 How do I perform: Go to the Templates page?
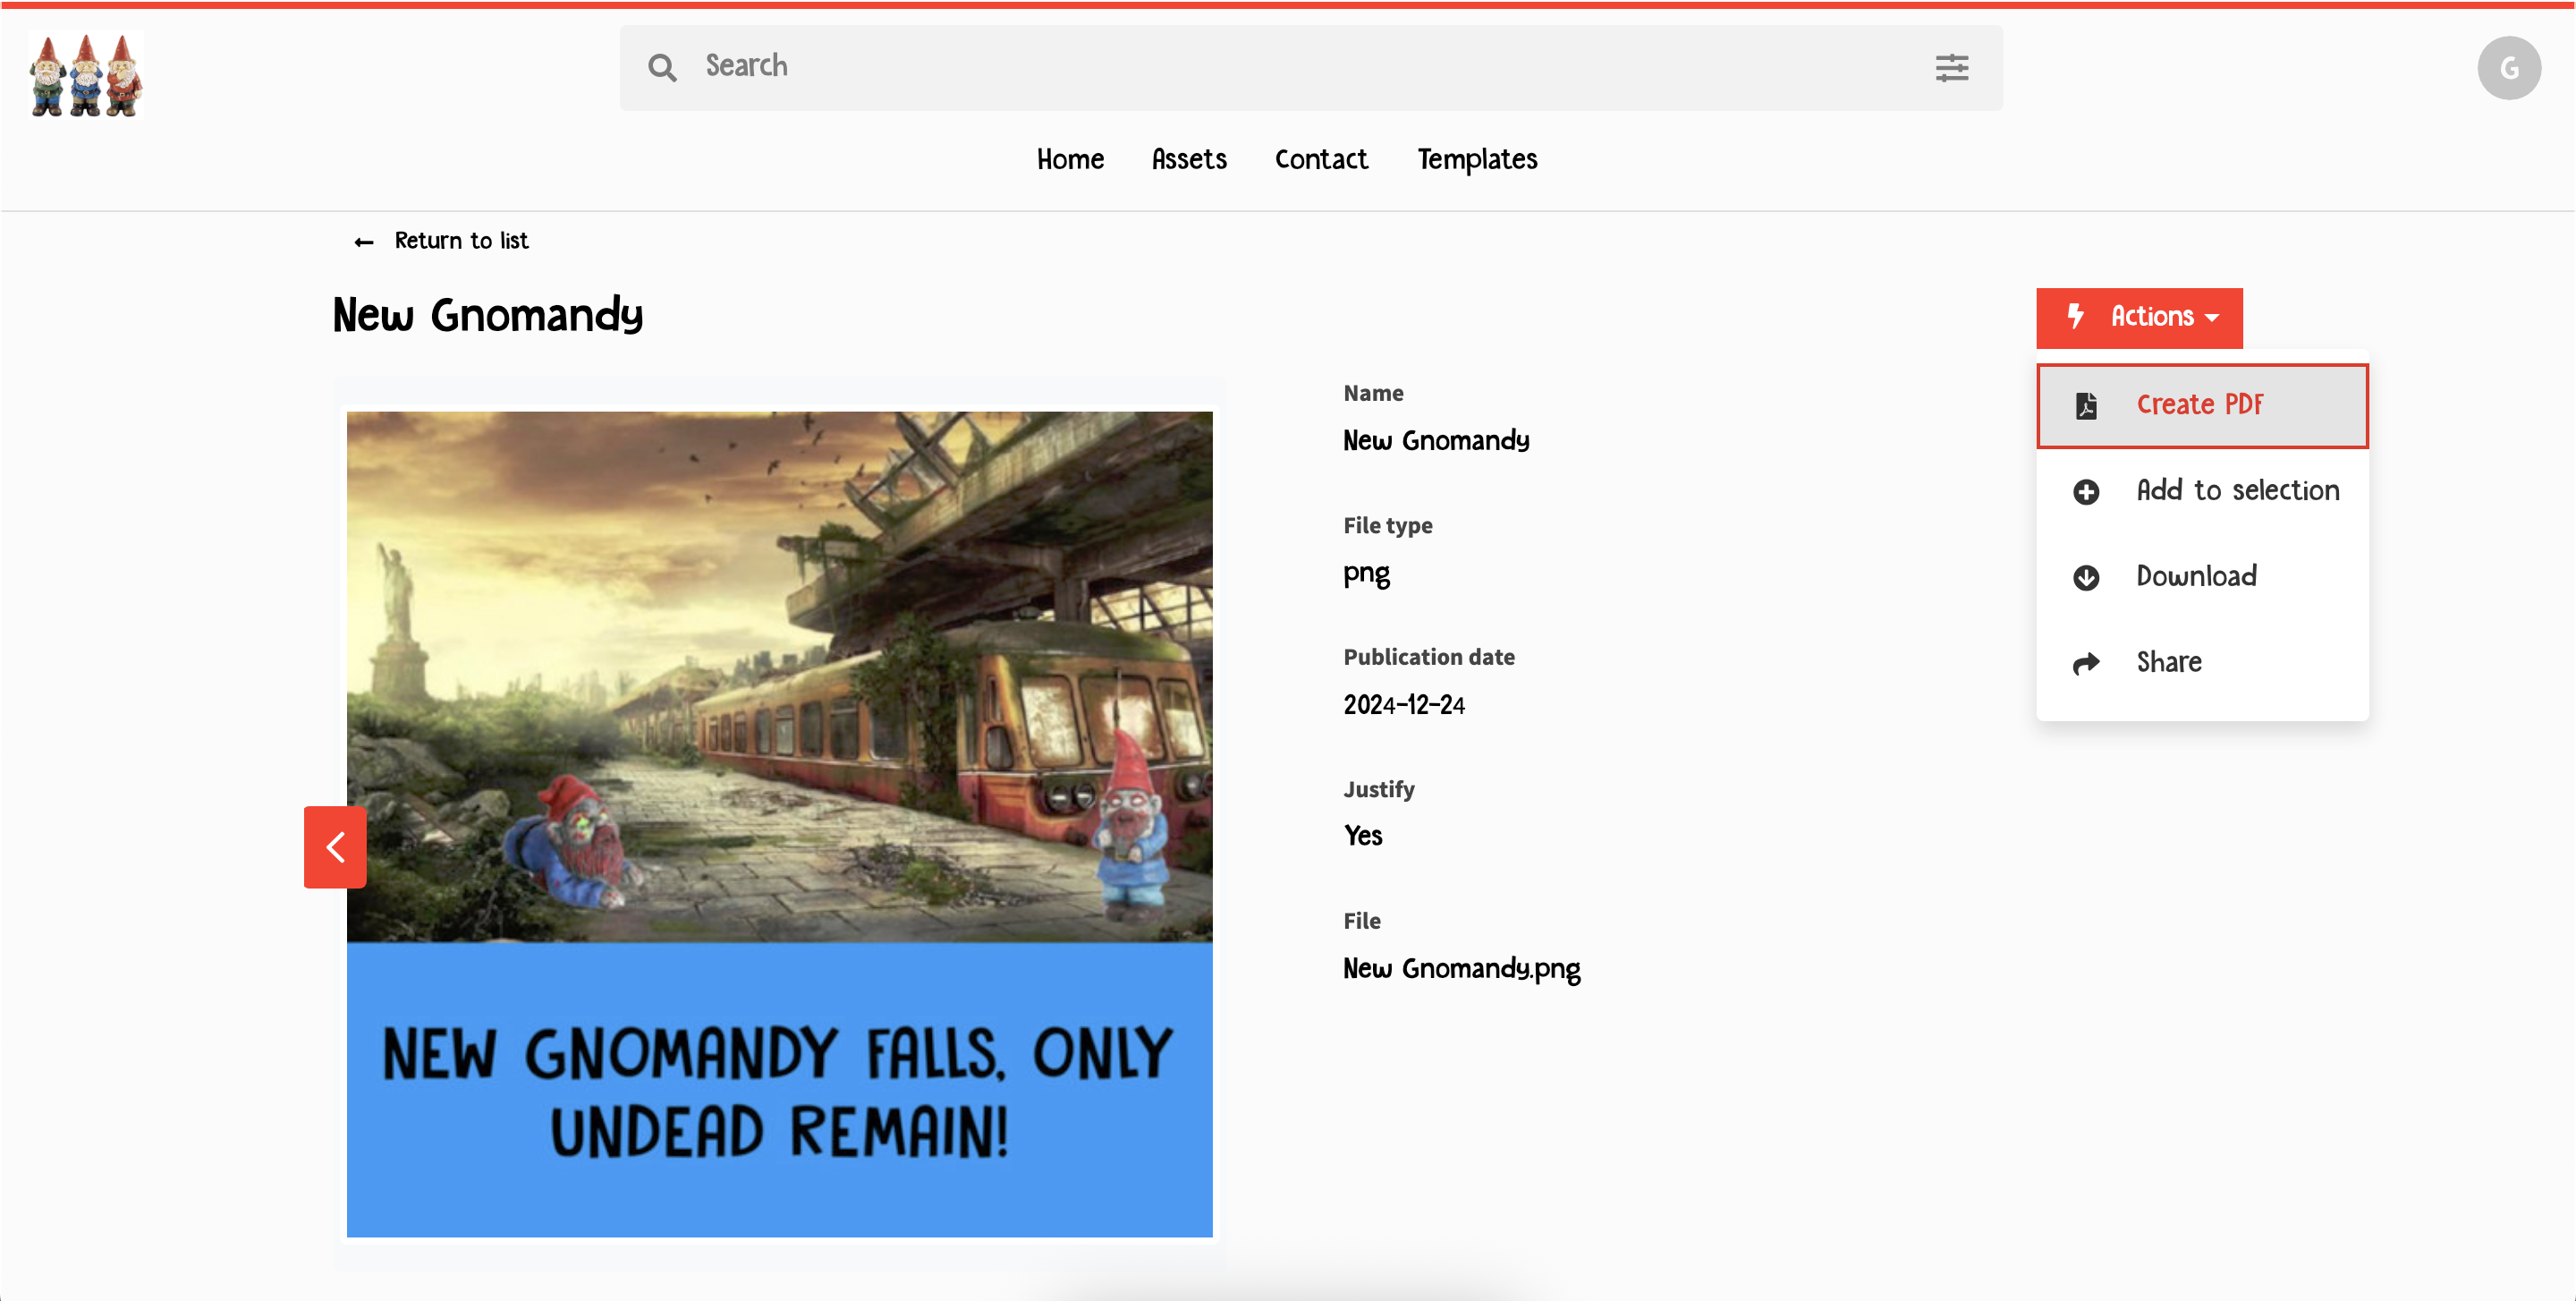click(x=1477, y=160)
